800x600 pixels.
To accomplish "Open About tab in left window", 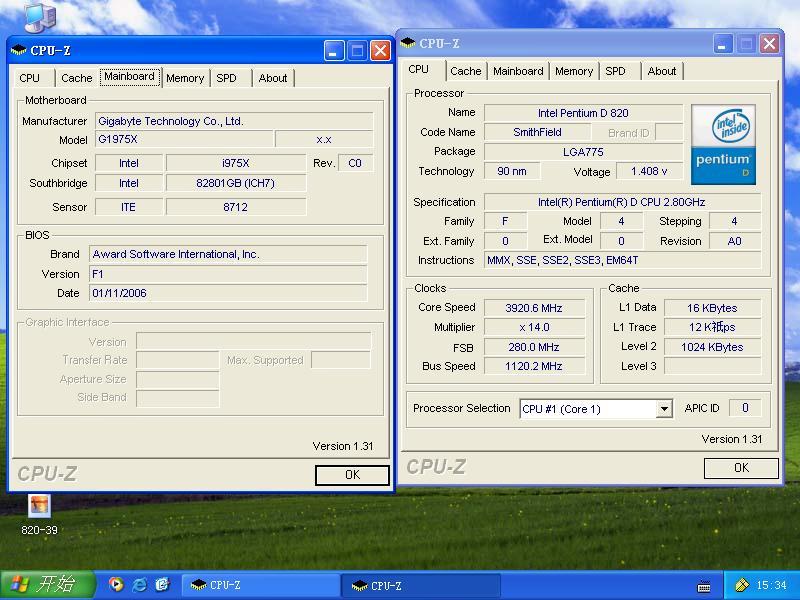I will pos(273,78).
